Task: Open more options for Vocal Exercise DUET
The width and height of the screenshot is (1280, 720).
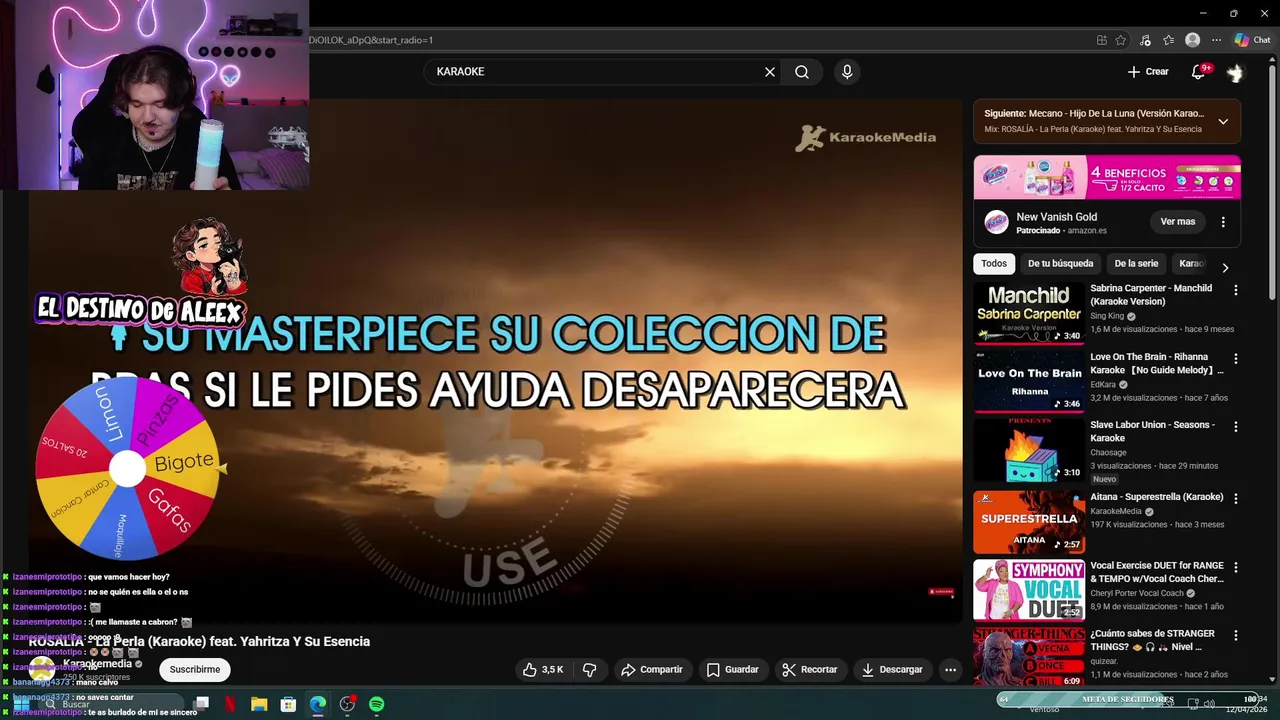Action: (x=1235, y=567)
